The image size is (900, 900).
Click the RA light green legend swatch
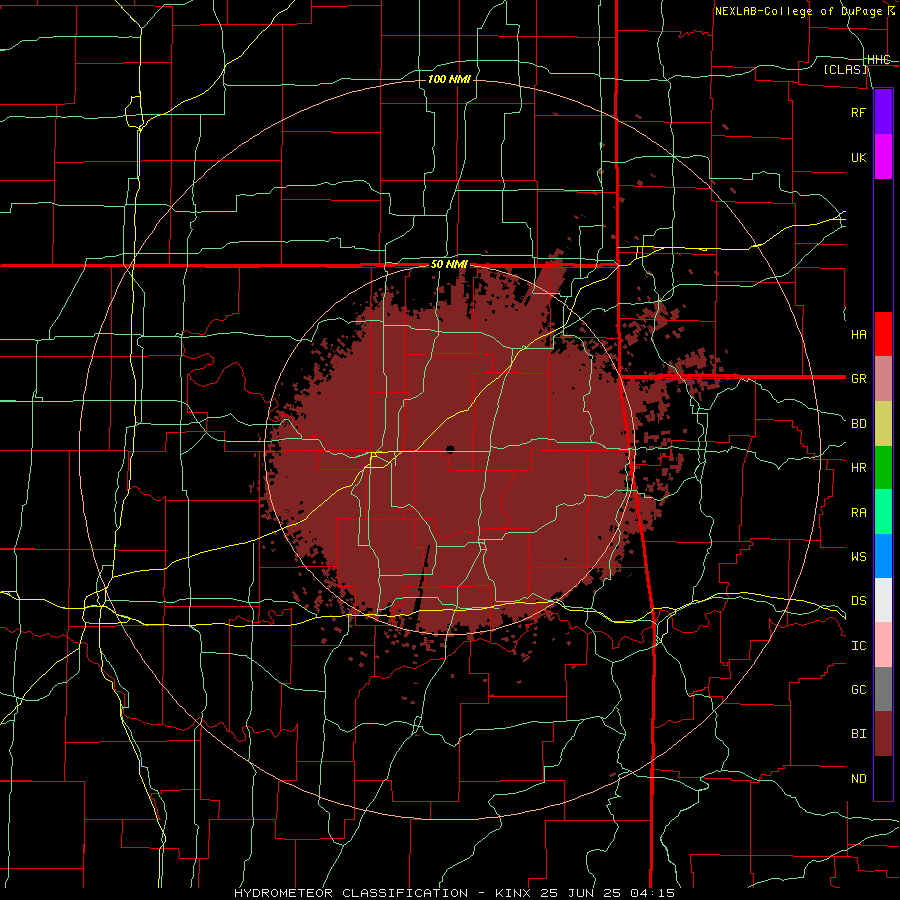(x=883, y=512)
